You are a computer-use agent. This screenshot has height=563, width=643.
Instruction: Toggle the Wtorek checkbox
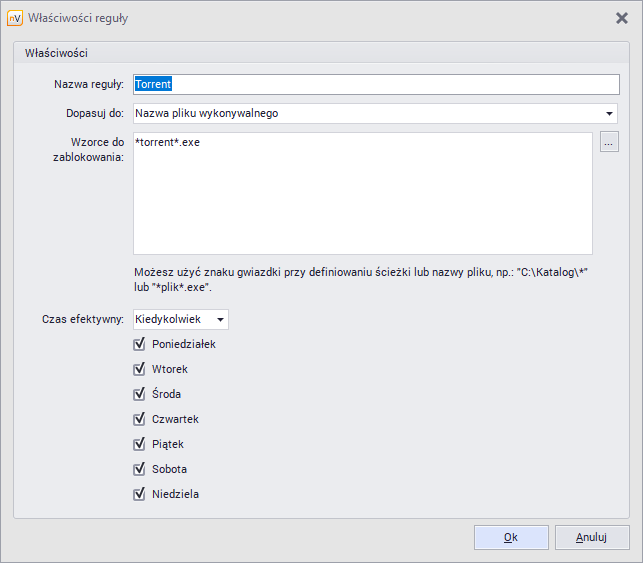coord(140,369)
